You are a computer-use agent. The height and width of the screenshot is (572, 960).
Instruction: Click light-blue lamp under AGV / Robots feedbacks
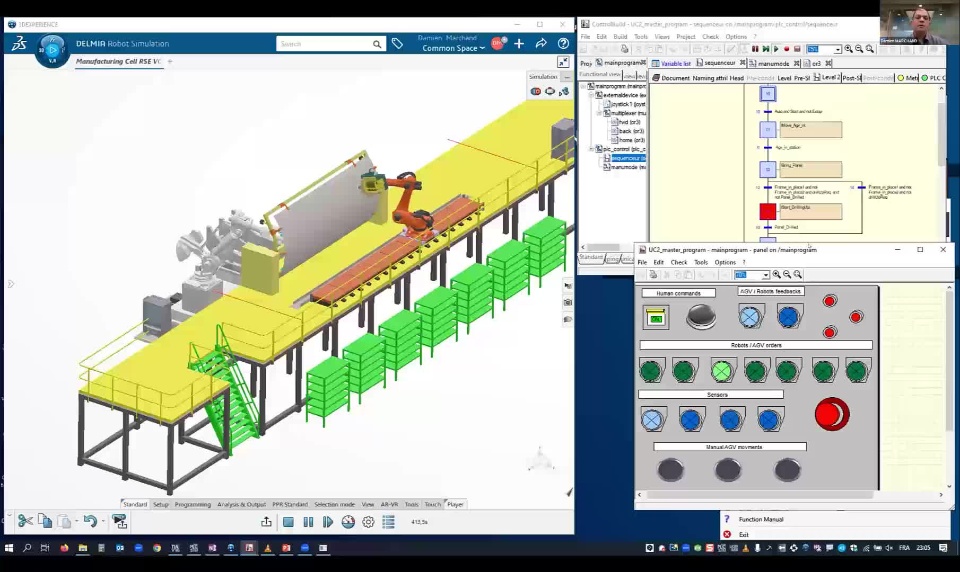tap(749, 317)
